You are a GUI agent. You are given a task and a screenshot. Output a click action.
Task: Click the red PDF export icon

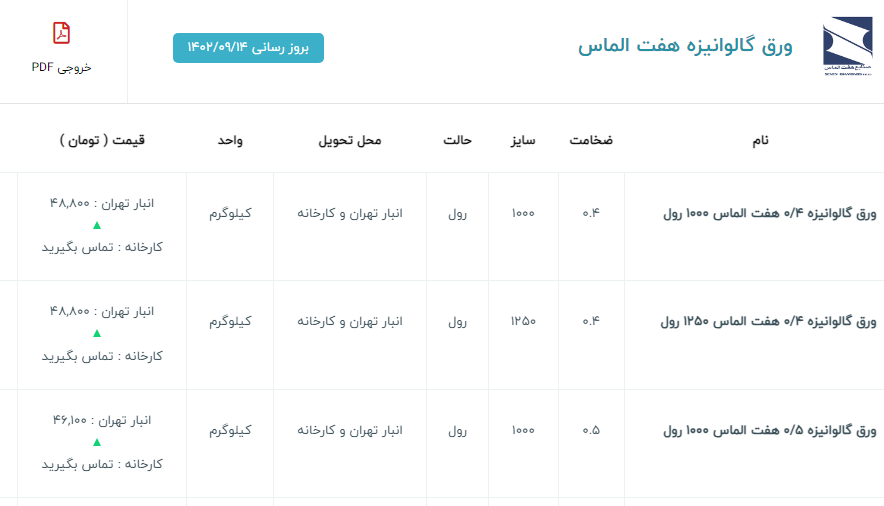pos(62,33)
